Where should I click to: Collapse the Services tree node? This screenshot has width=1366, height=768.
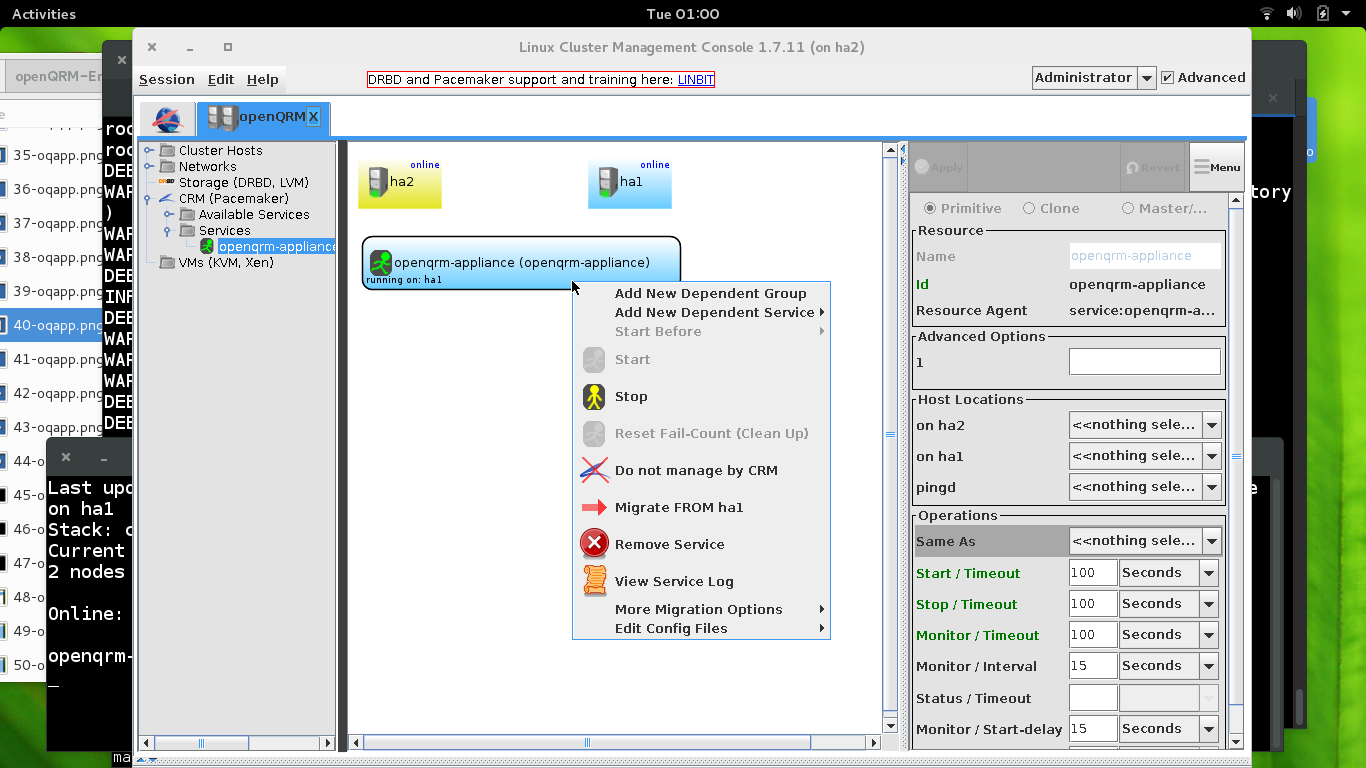(169, 231)
